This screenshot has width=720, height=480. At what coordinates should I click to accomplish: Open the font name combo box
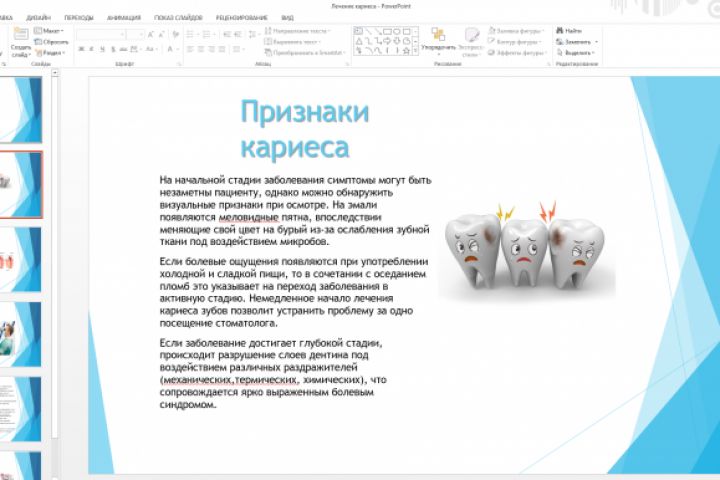[101, 34]
